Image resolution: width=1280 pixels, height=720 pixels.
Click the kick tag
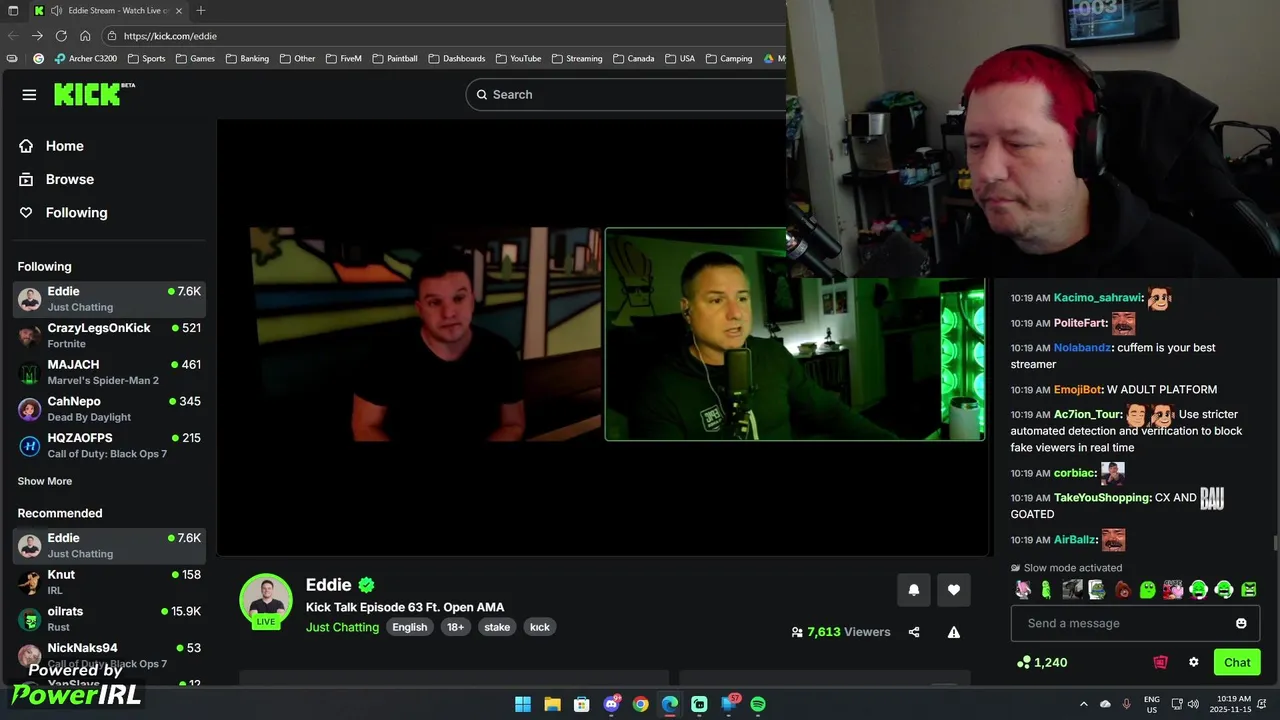tap(540, 627)
